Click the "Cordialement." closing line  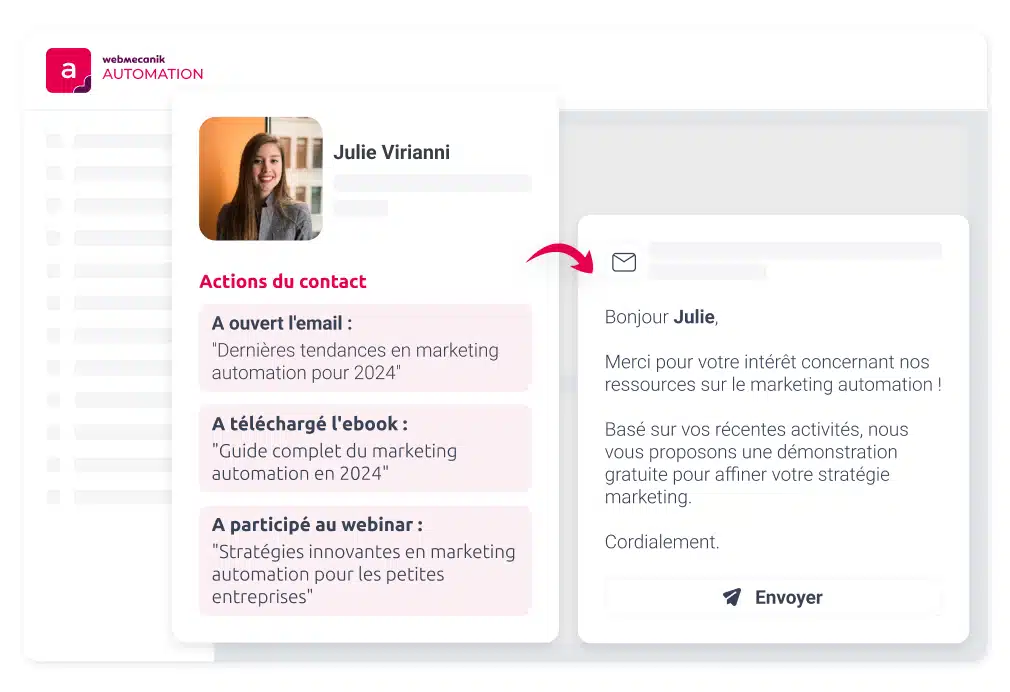[662, 542]
